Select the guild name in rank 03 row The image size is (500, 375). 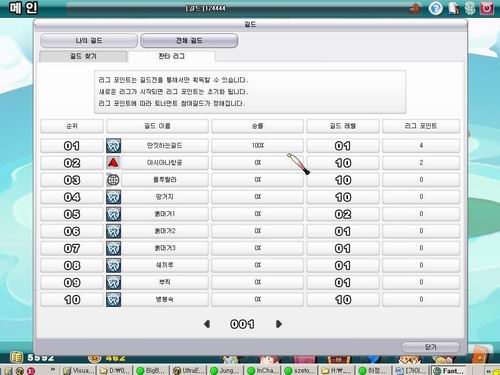pyautogui.click(x=164, y=180)
